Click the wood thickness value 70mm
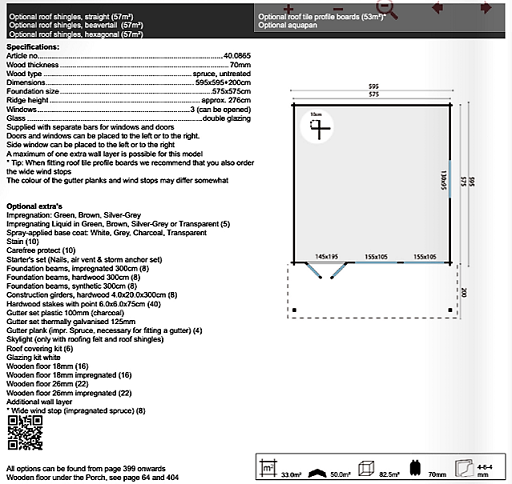512x484 pixels. point(240,65)
